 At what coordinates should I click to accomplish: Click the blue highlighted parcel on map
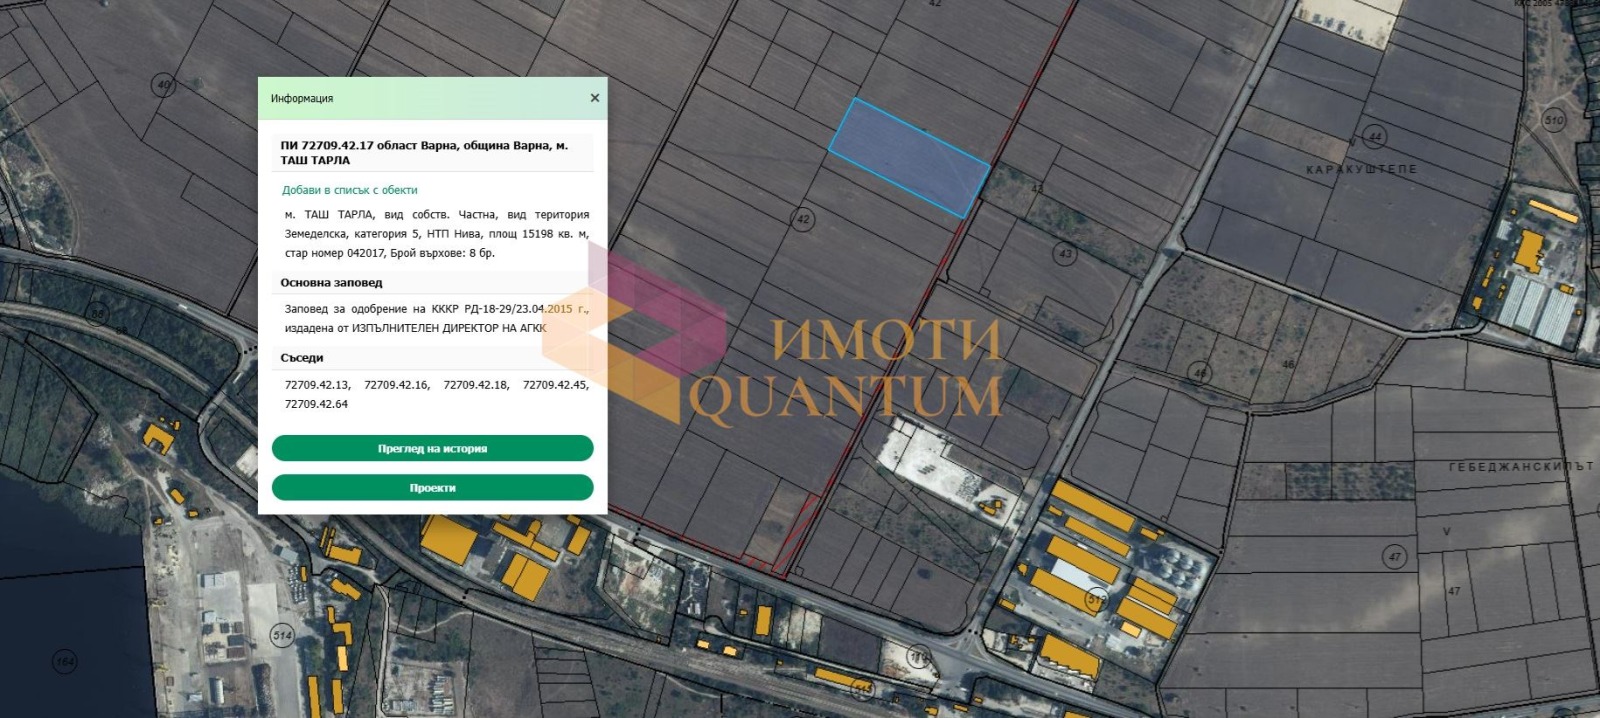coord(908,157)
